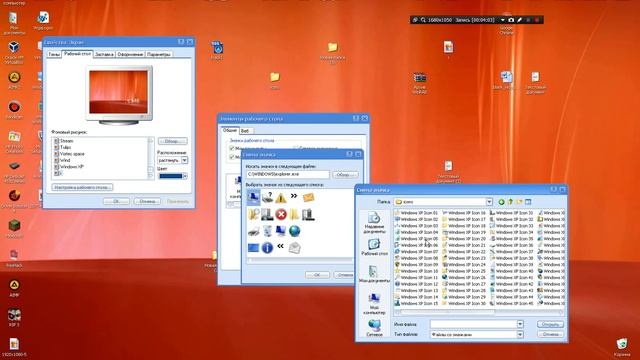Select the yellow envelope icon

(x=308, y=198)
